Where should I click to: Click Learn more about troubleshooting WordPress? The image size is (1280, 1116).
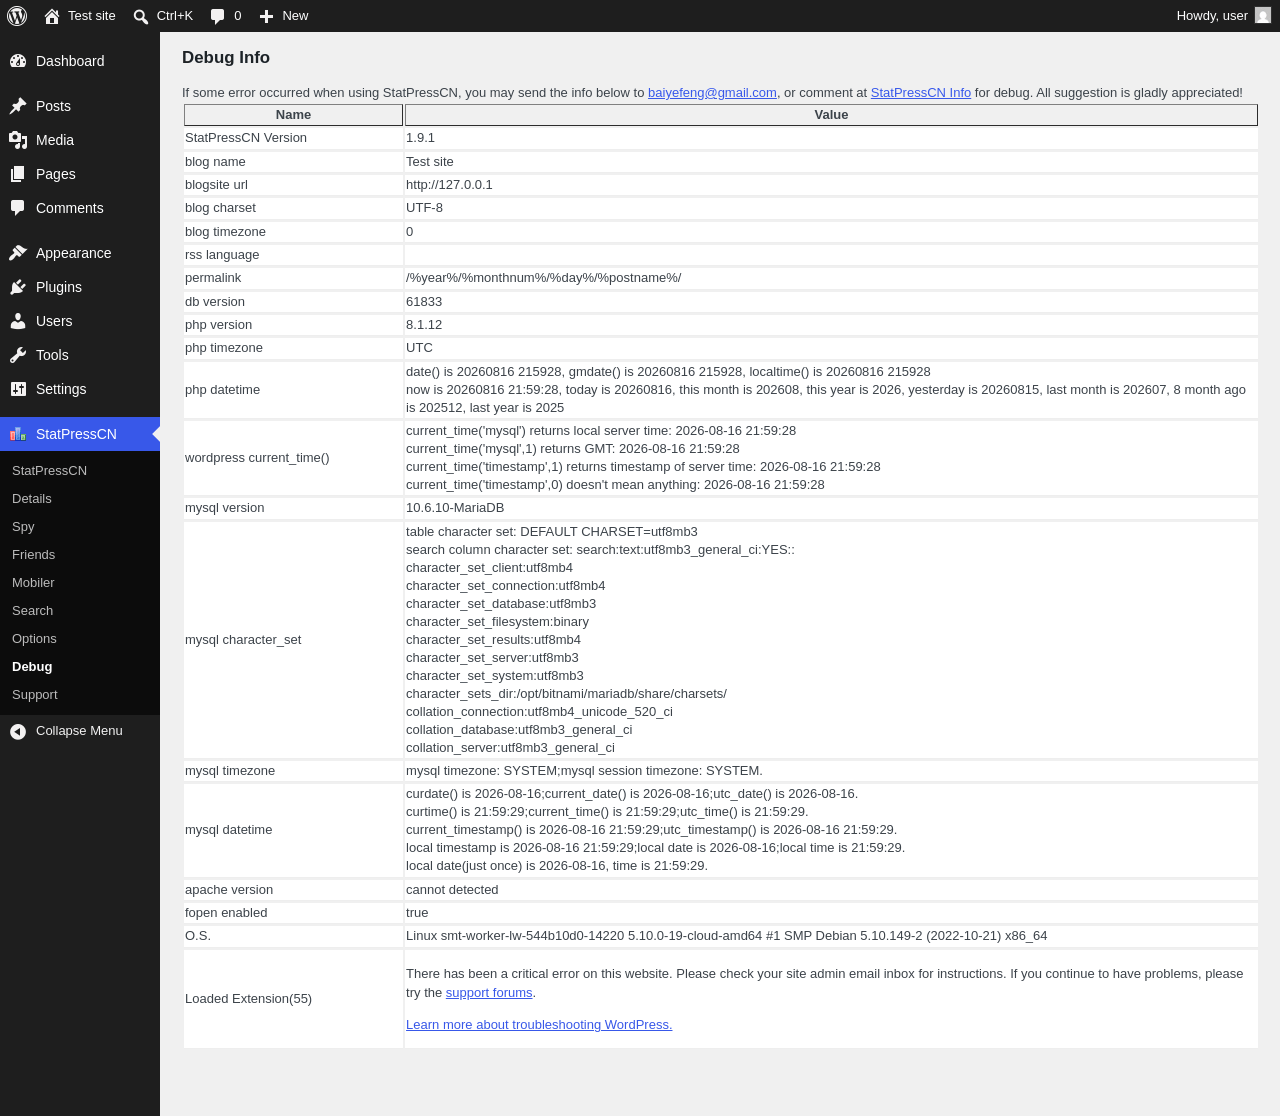point(539,1025)
